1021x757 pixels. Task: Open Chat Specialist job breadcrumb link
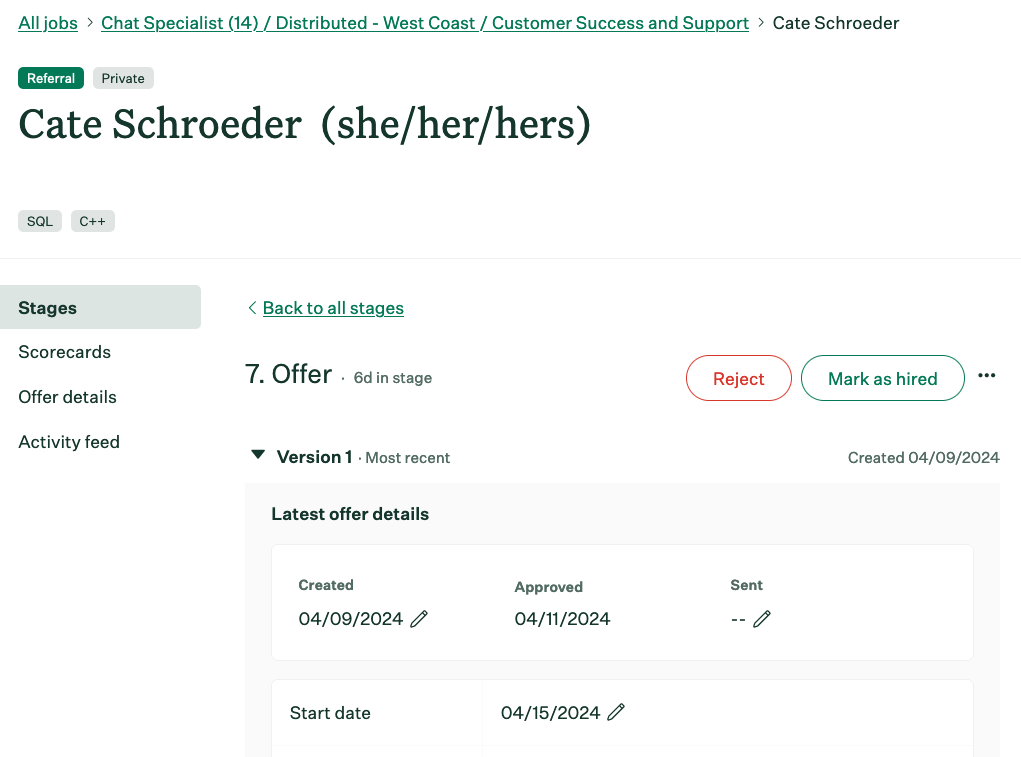coord(425,23)
